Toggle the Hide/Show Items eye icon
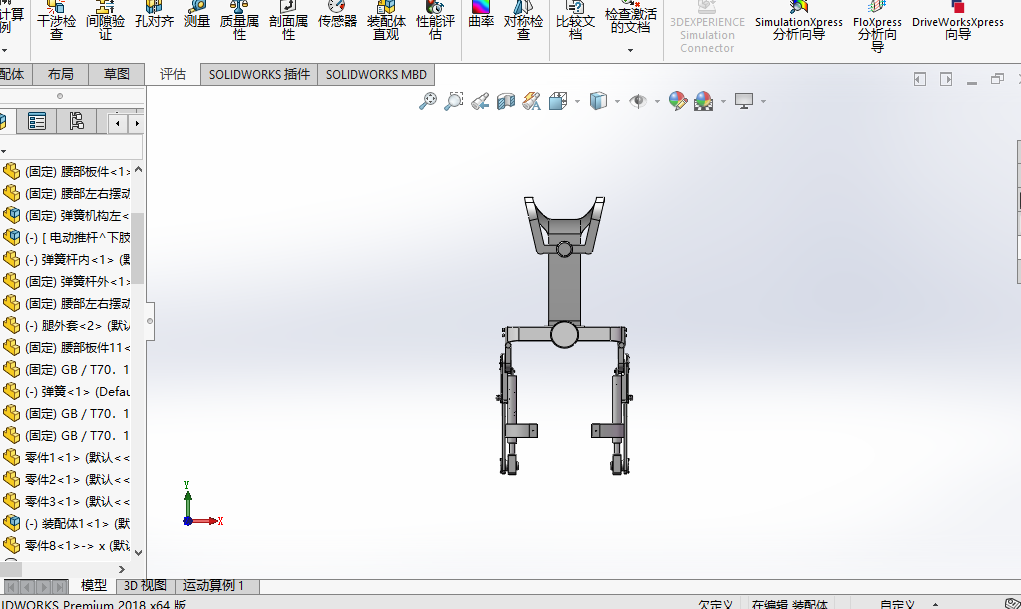Screen dimensions: 1021x609 click(x=638, y=101)
